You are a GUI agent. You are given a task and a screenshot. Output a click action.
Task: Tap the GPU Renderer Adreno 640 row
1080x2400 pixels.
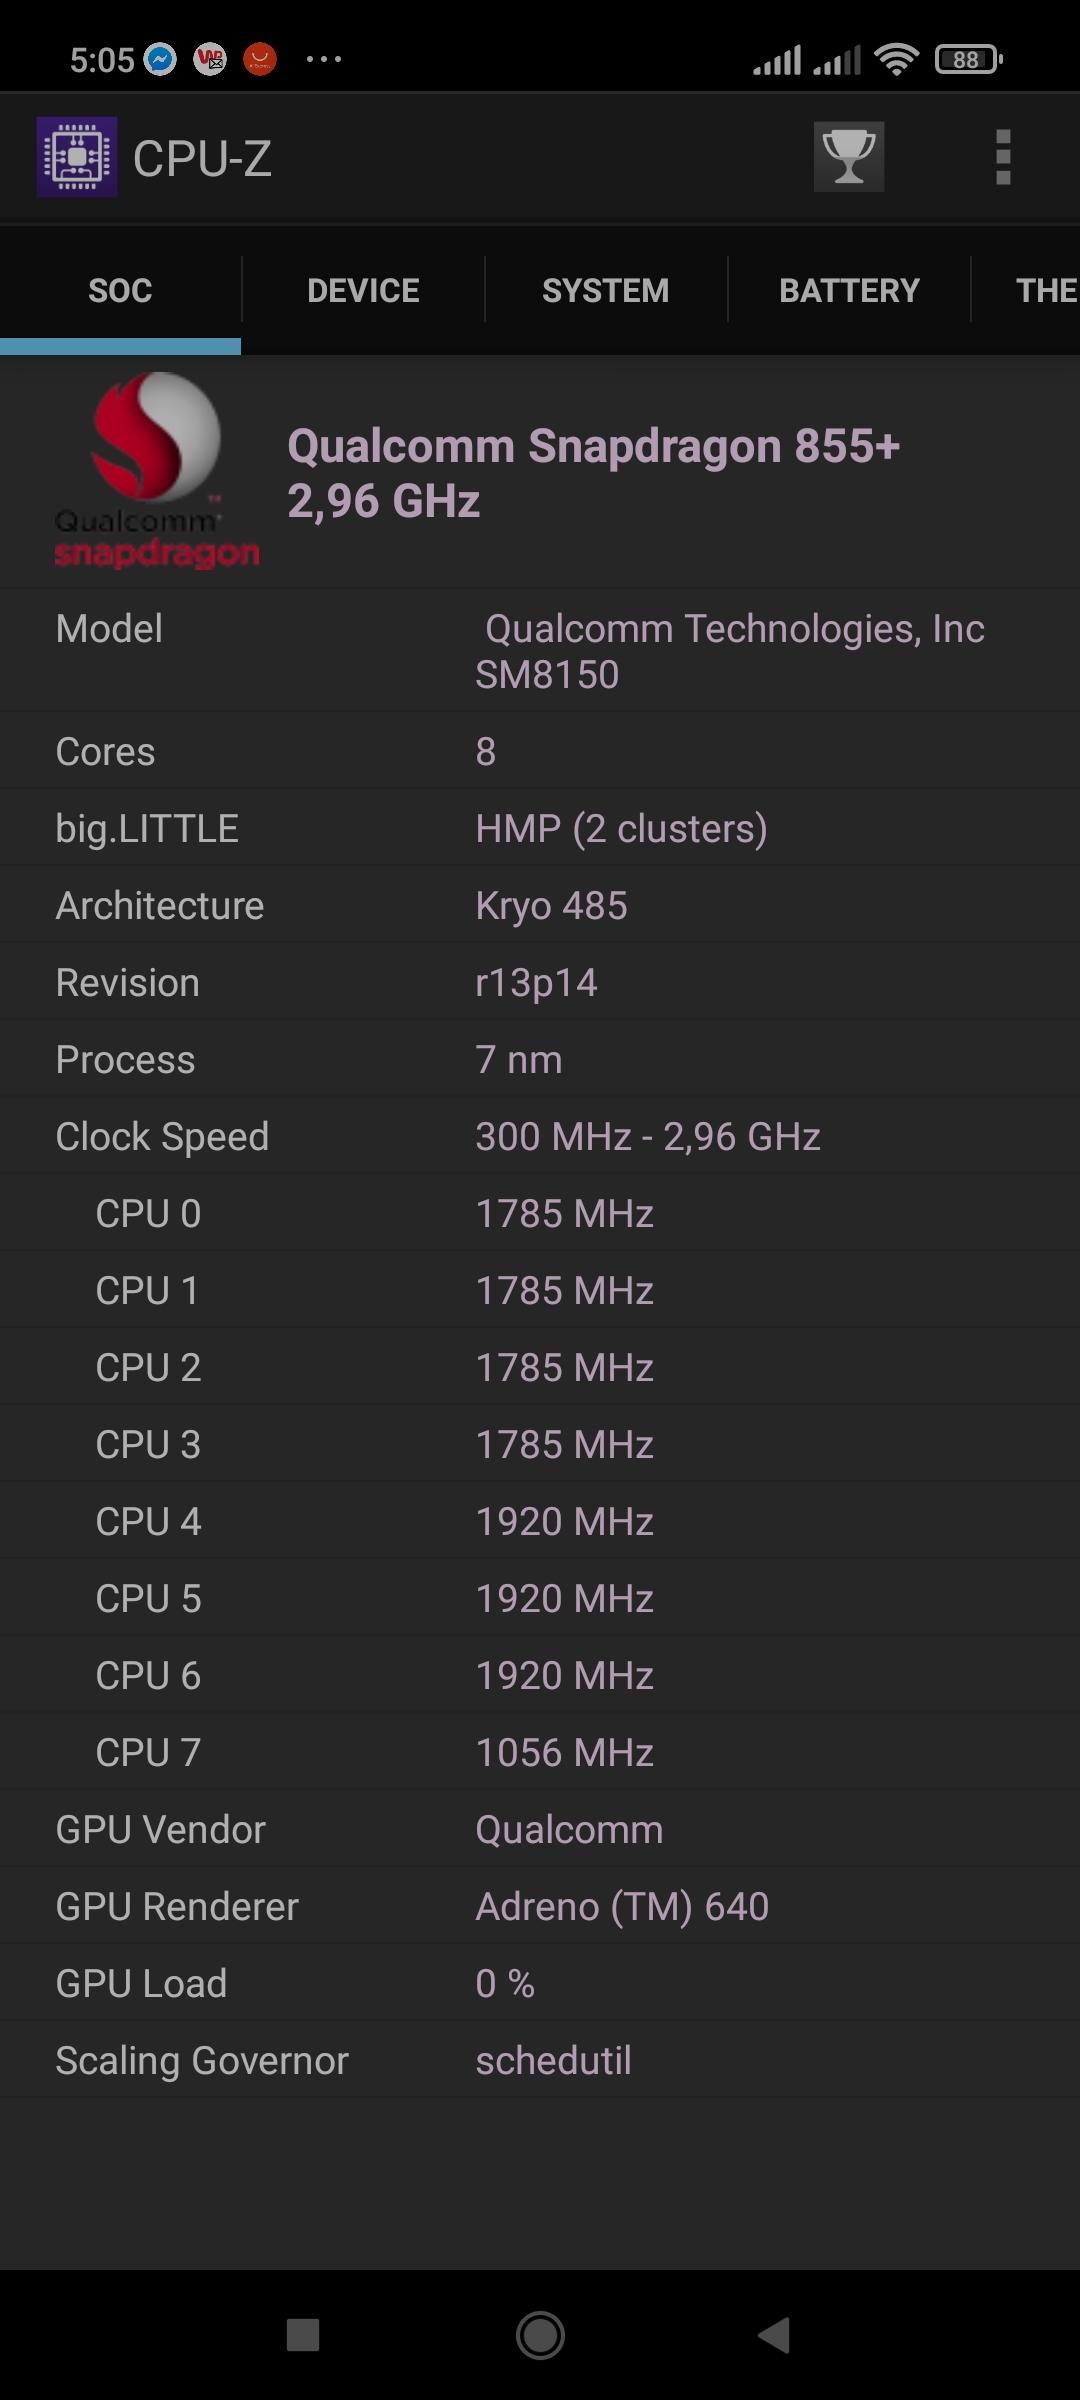(x=540, y=1906)
